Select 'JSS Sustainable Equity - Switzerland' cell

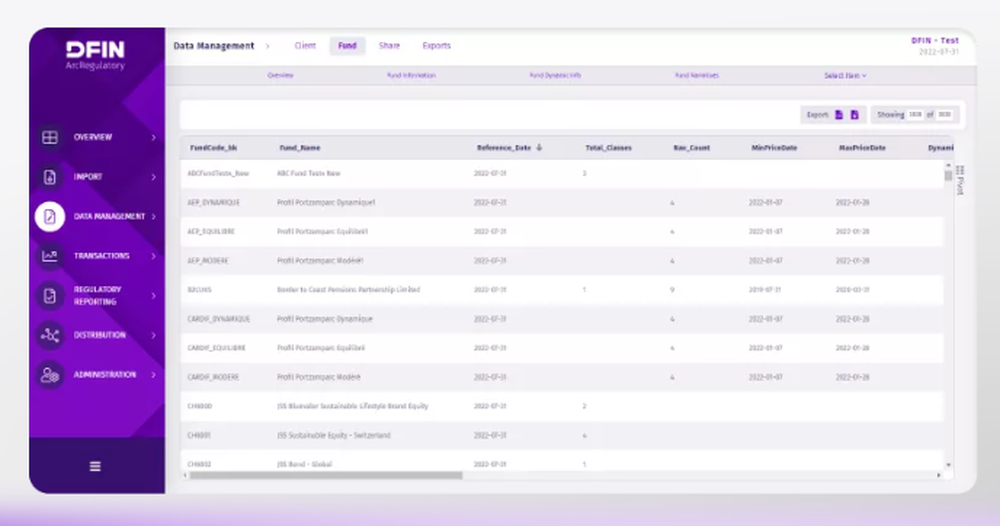[334, 435]
